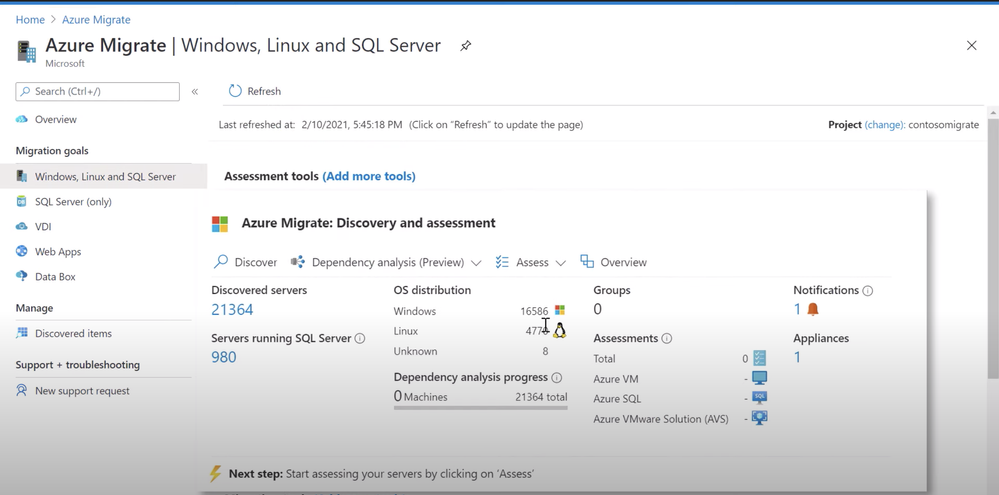Image resolution: width=999 pixels, height=495 pixels.
Task: Click the Assess checklist icon
Action: coord(502,262)
